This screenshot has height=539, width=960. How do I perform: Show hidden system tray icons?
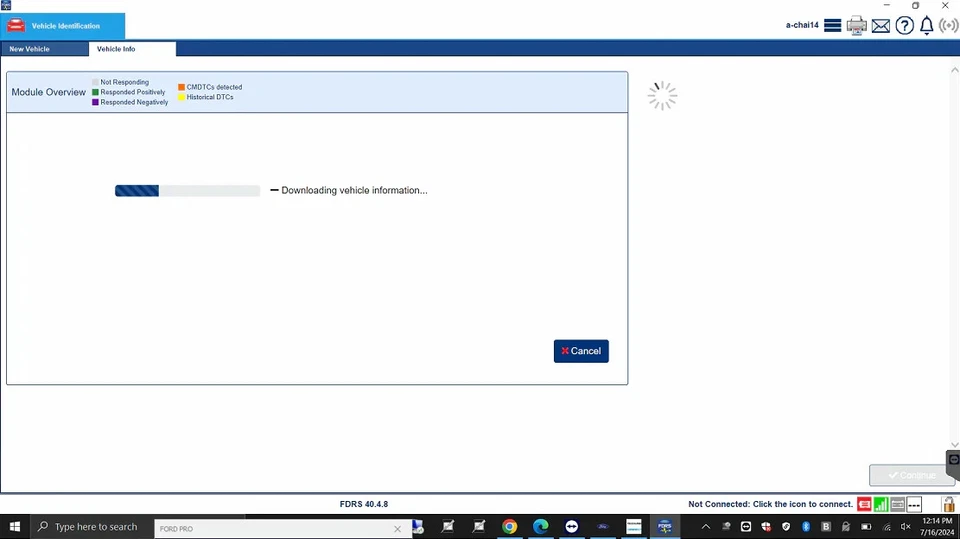pyautogui.click(x=706, y=527)
